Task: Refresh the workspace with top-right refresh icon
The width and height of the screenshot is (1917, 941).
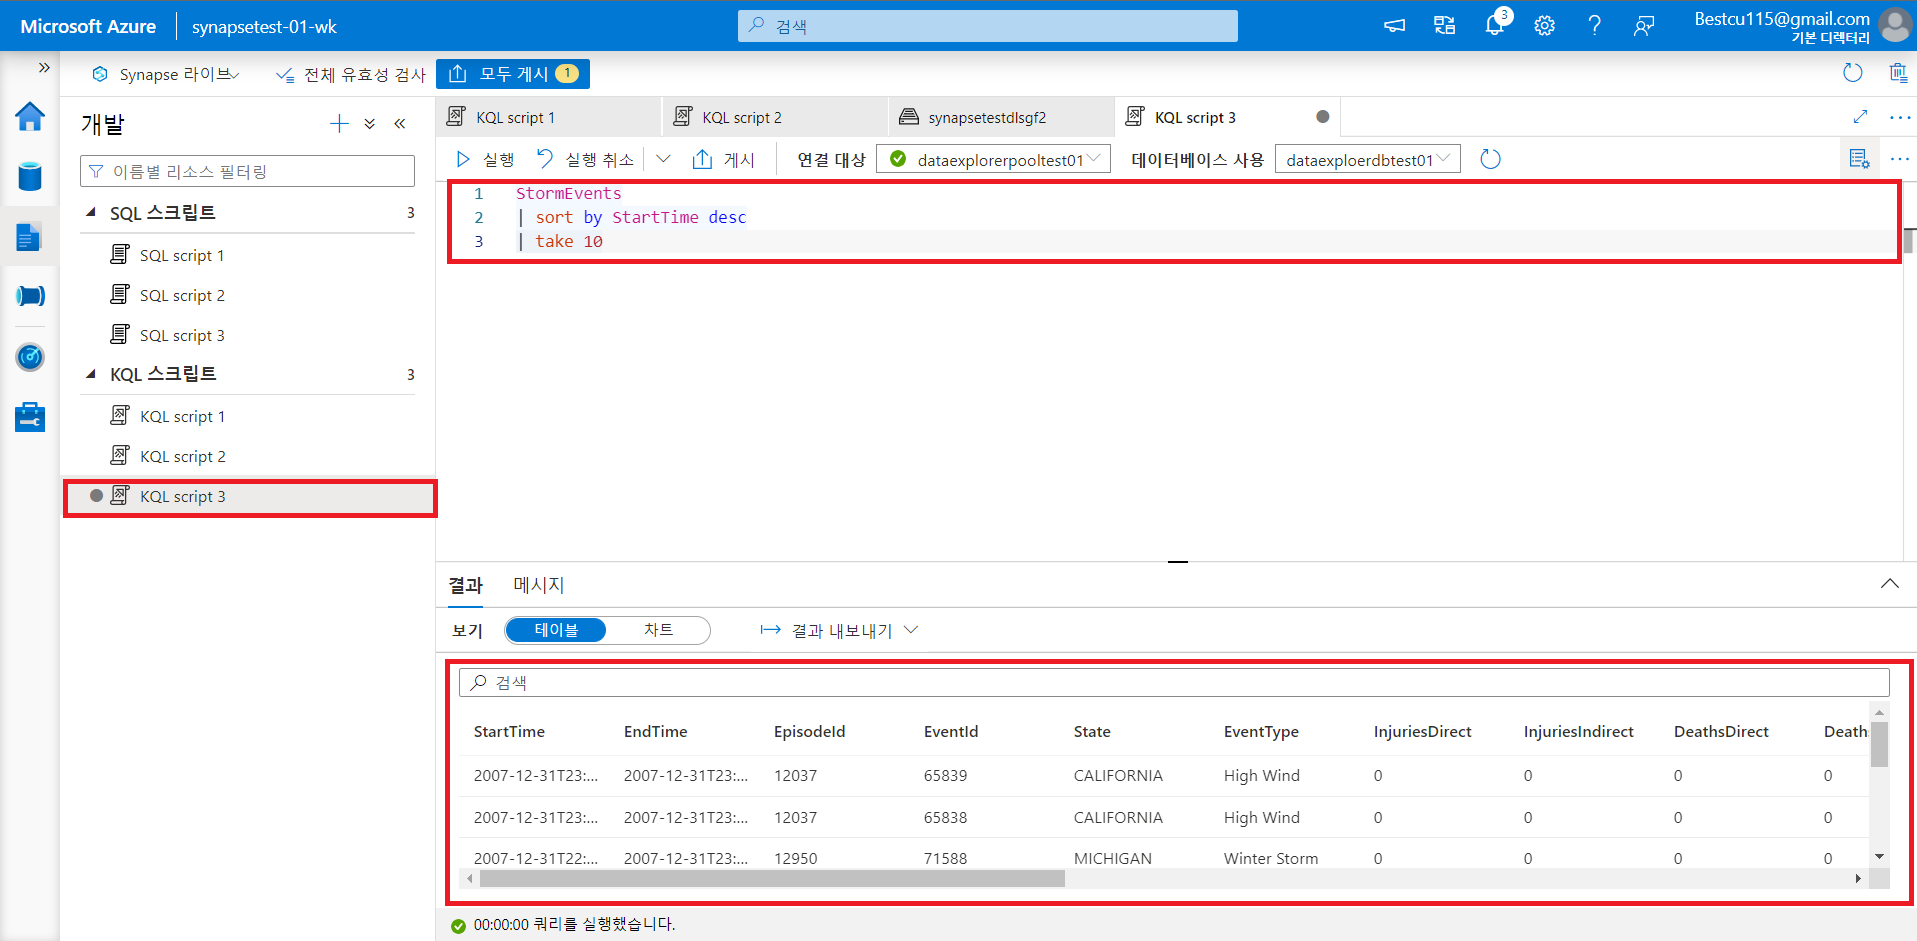Action: (1853, 73)
